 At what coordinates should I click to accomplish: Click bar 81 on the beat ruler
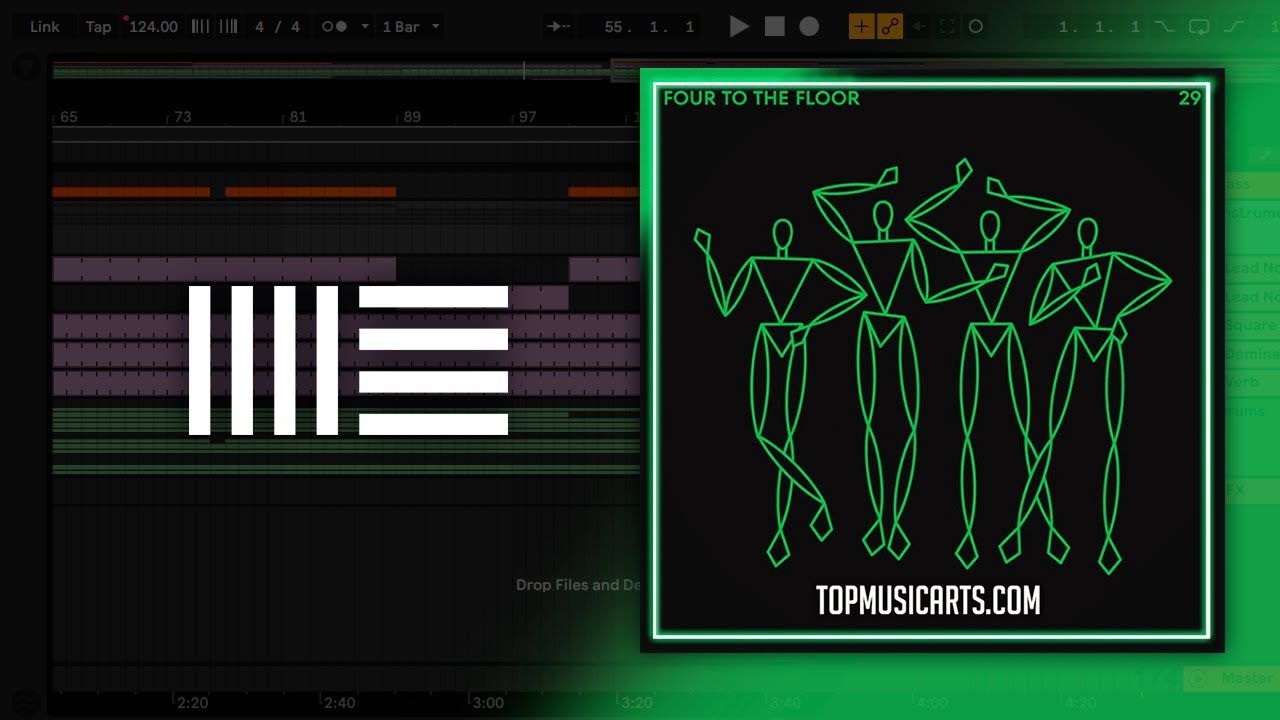click(297, 117)
